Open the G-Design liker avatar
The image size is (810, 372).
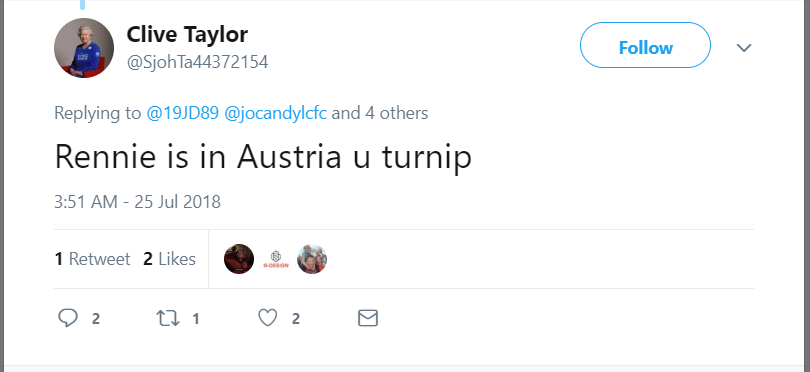[275, 259]
